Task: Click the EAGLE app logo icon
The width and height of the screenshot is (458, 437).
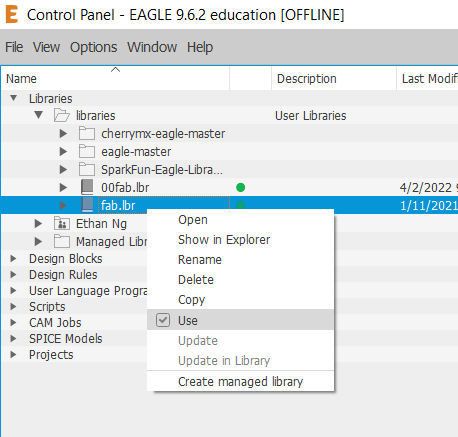Action: pos(12,15)
